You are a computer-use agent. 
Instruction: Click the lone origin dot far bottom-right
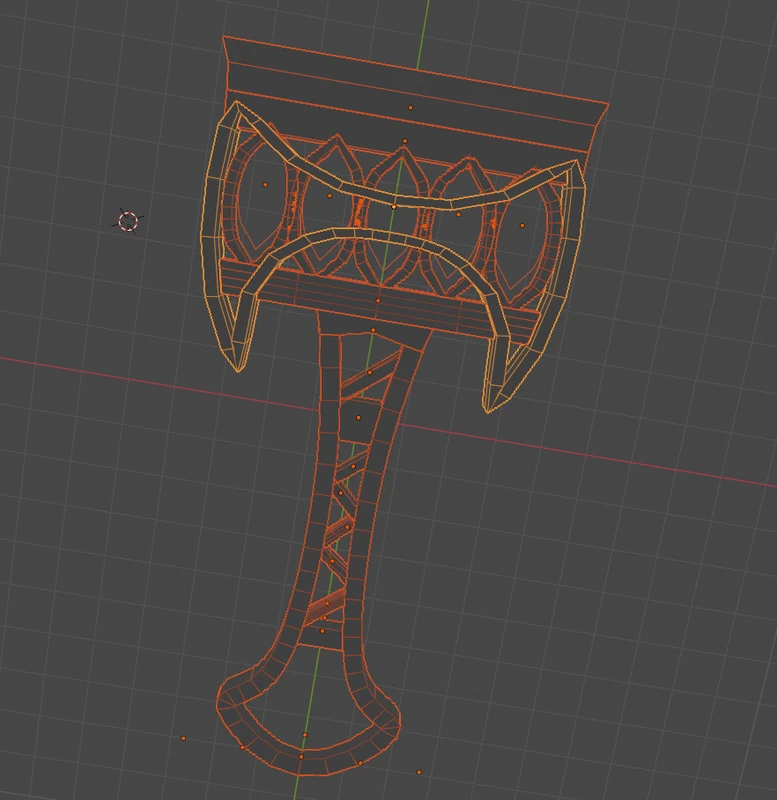click(x=419, y=772)
